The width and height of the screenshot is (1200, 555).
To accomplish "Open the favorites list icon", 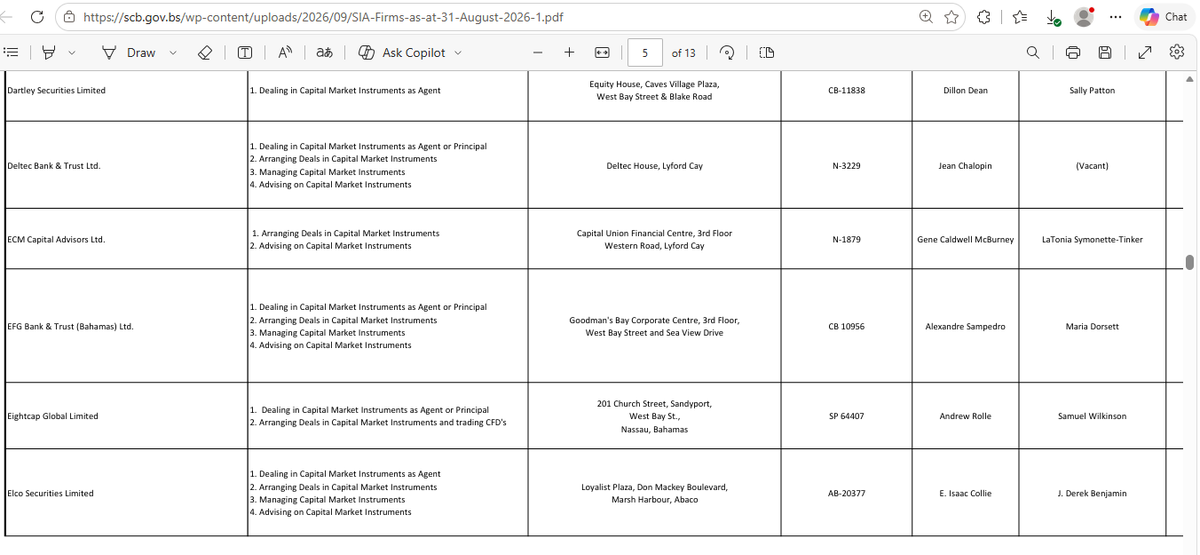I will coord(1021,17).
